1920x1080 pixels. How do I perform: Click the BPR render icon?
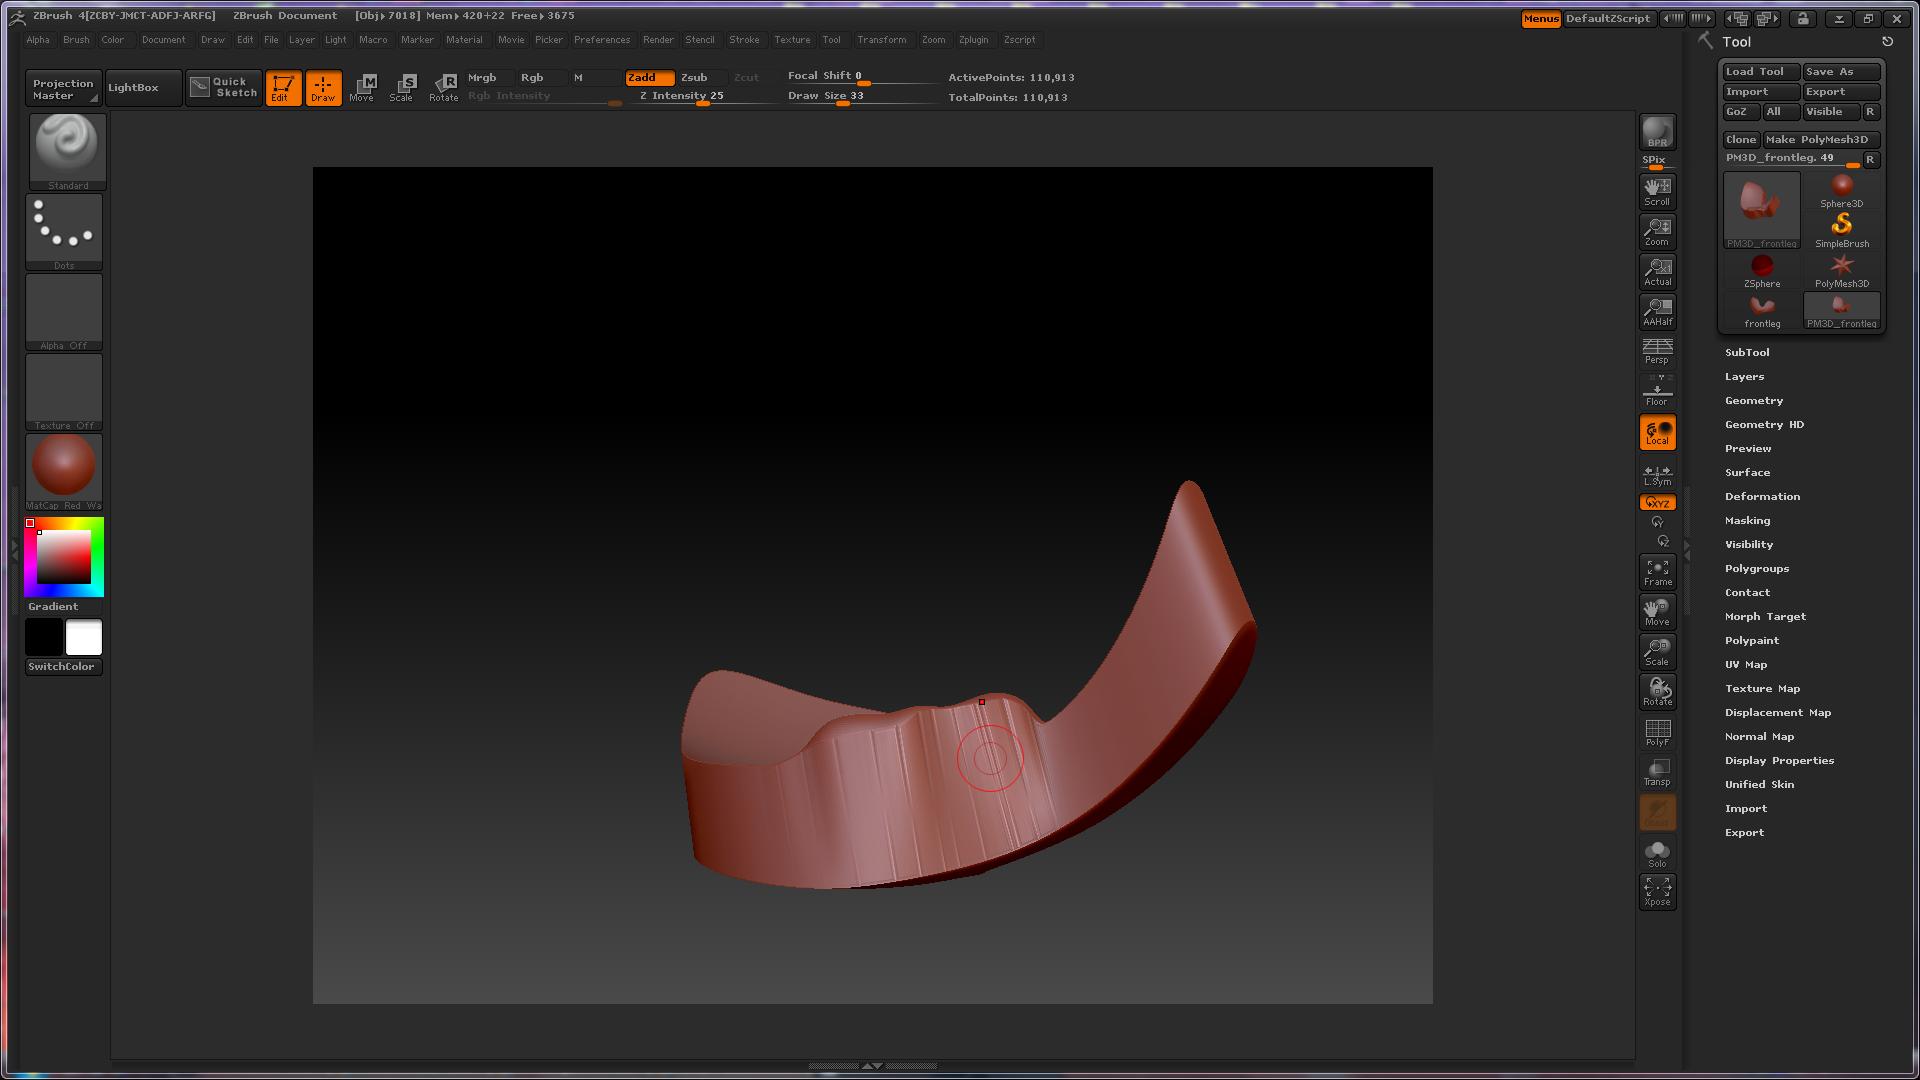tap(1657, 132)
